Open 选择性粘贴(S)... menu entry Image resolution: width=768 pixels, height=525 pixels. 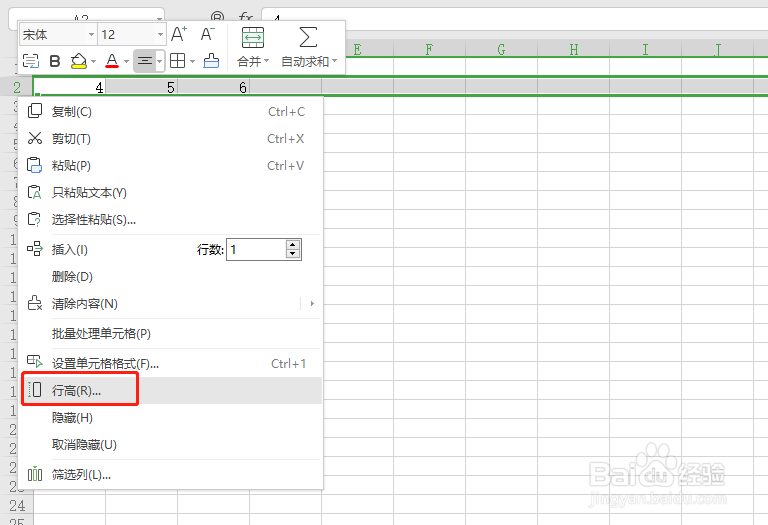click(170, 219)
